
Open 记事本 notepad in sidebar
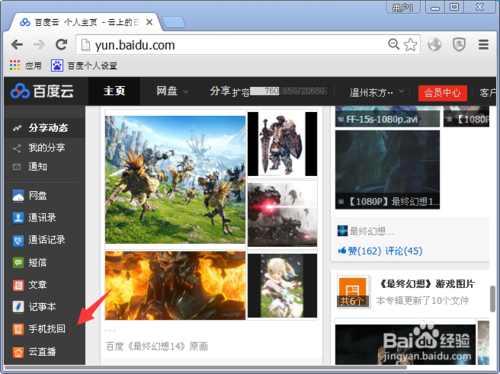34,307
